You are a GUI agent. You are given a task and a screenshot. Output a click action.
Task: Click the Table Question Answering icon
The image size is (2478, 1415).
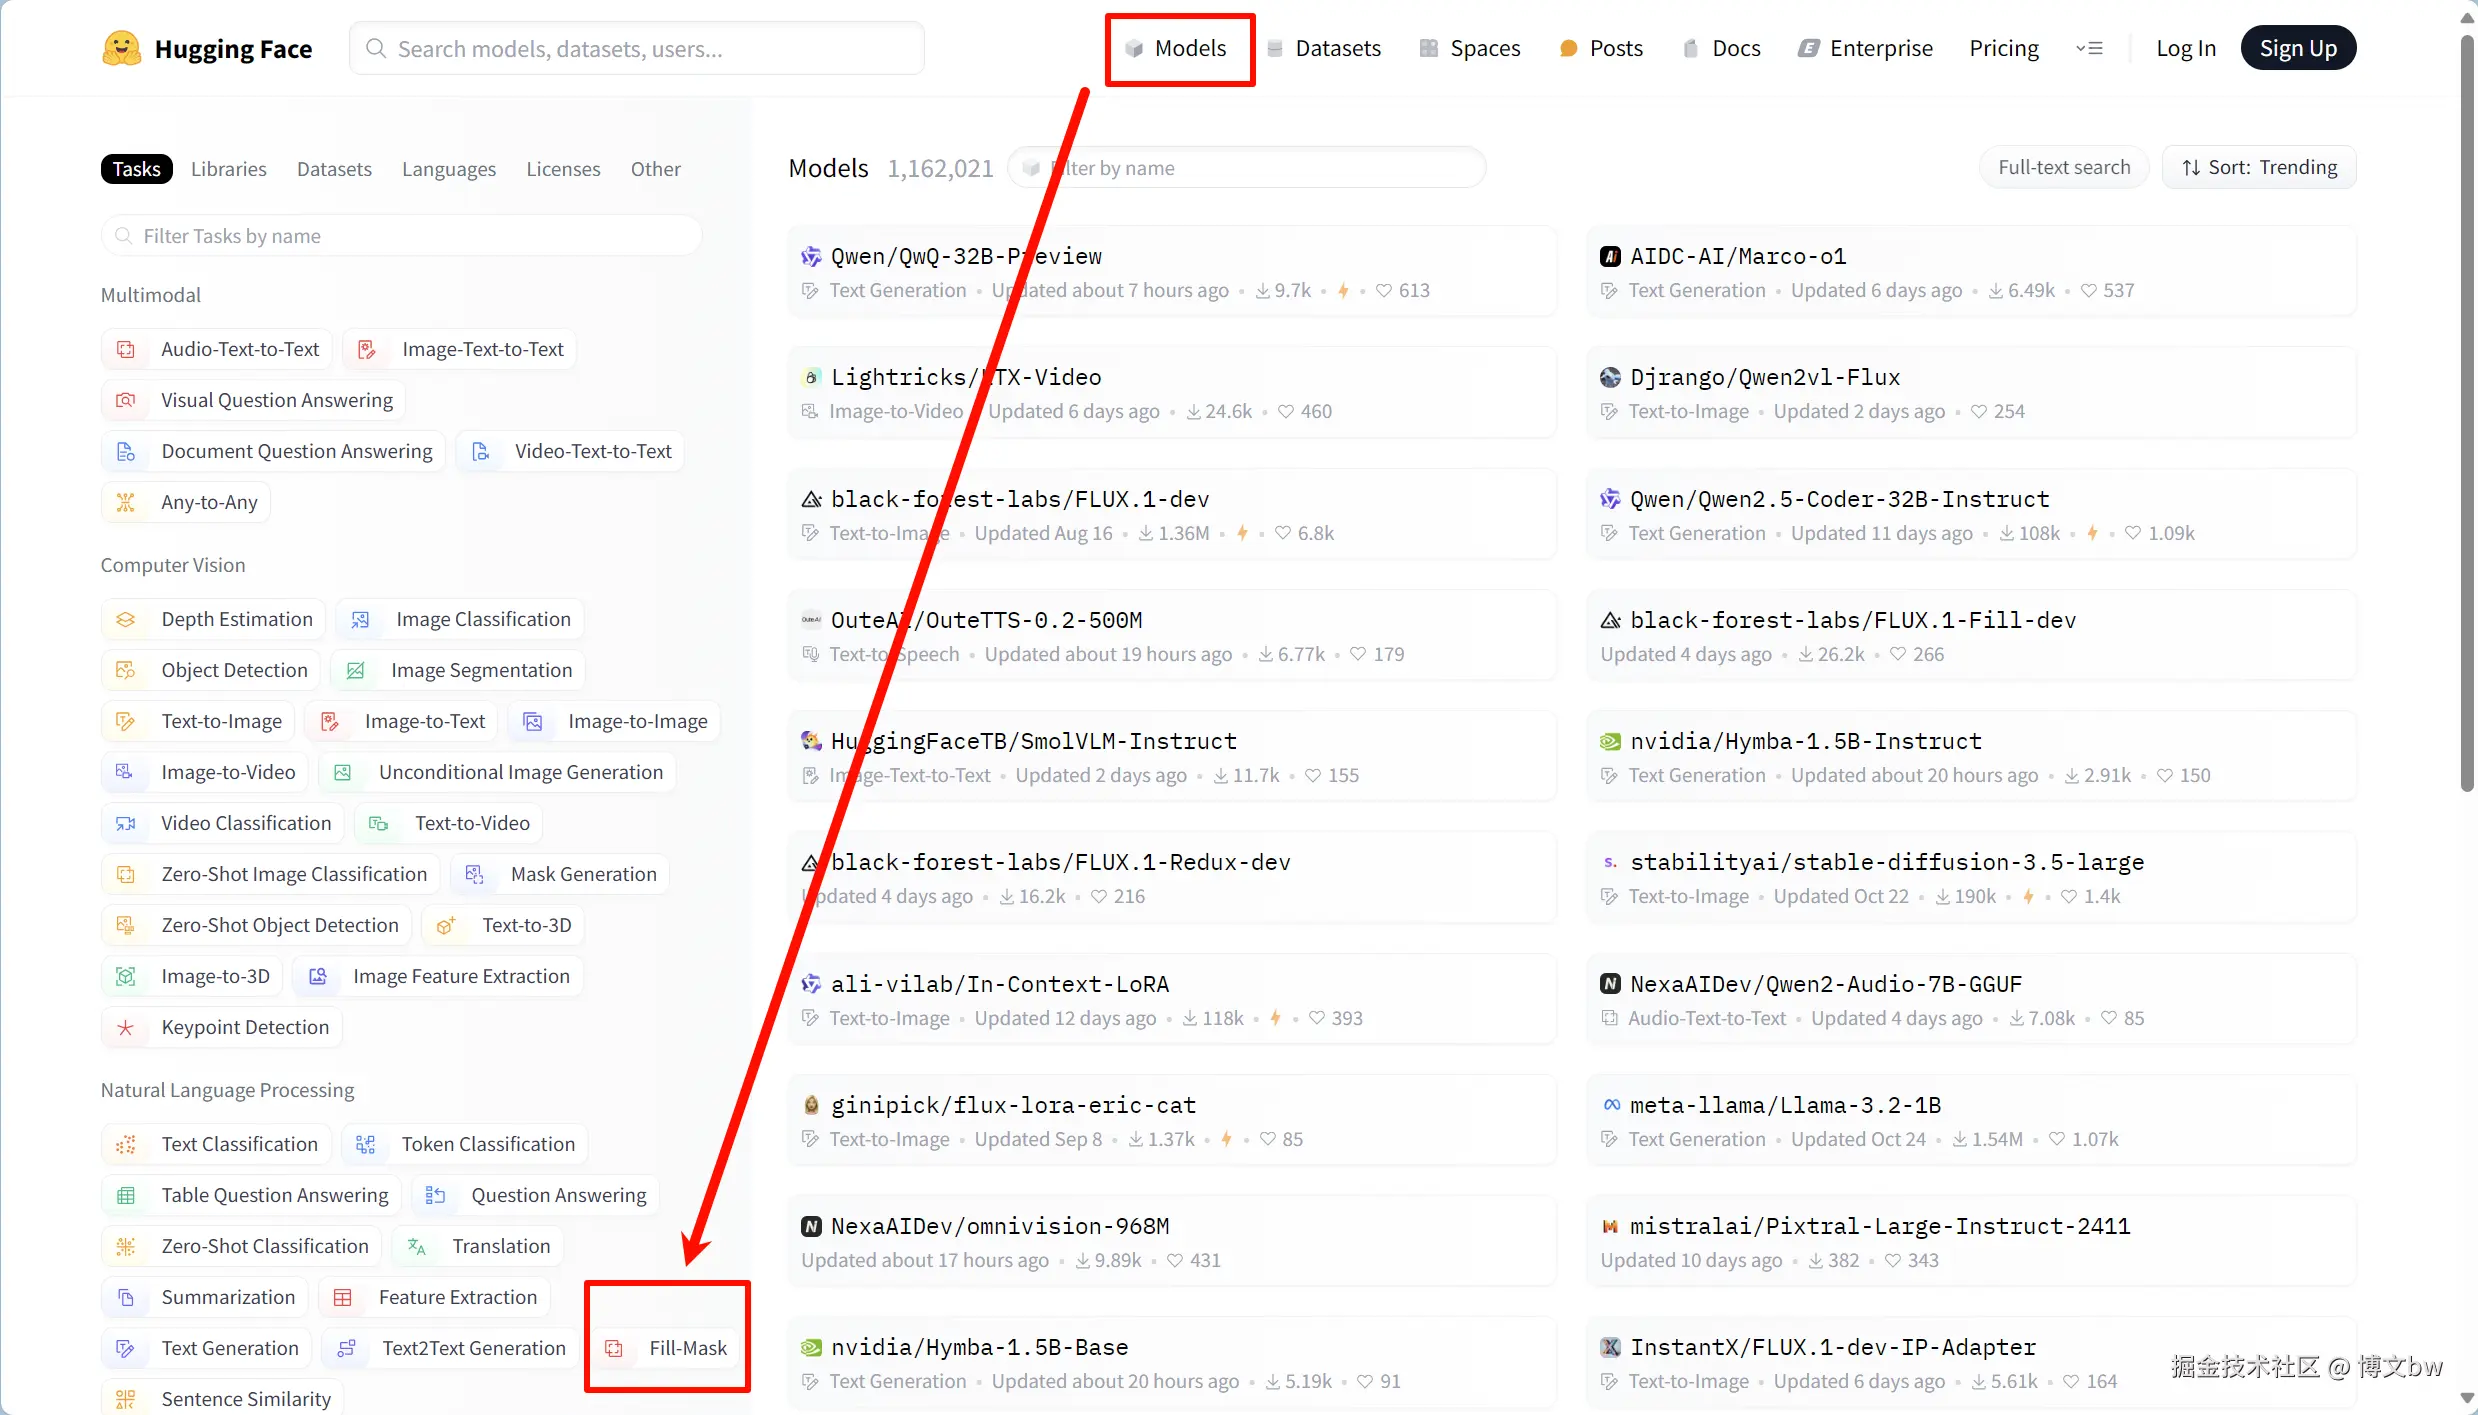(126, 1195)
